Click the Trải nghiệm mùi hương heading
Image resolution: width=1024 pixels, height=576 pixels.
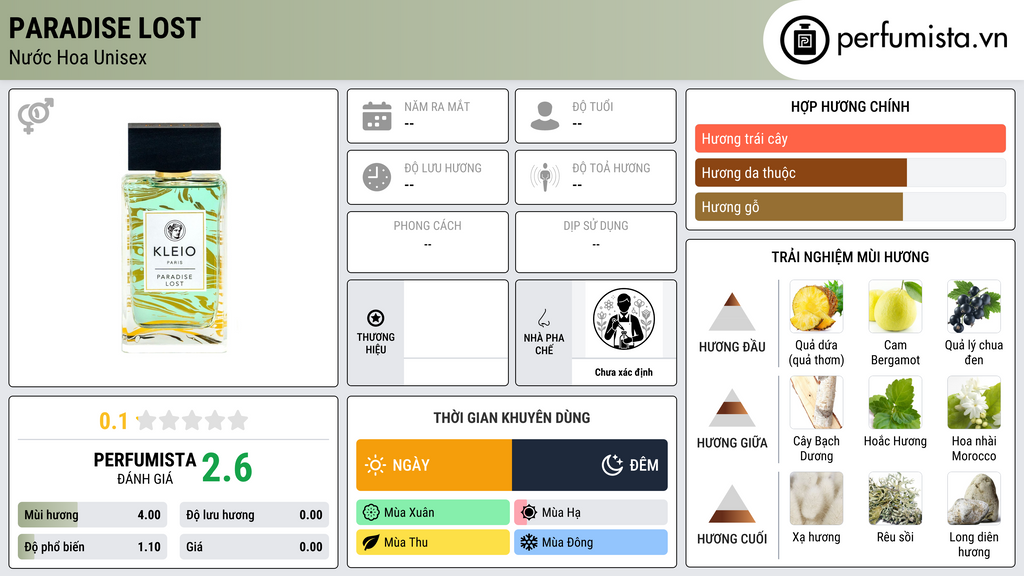850,257
